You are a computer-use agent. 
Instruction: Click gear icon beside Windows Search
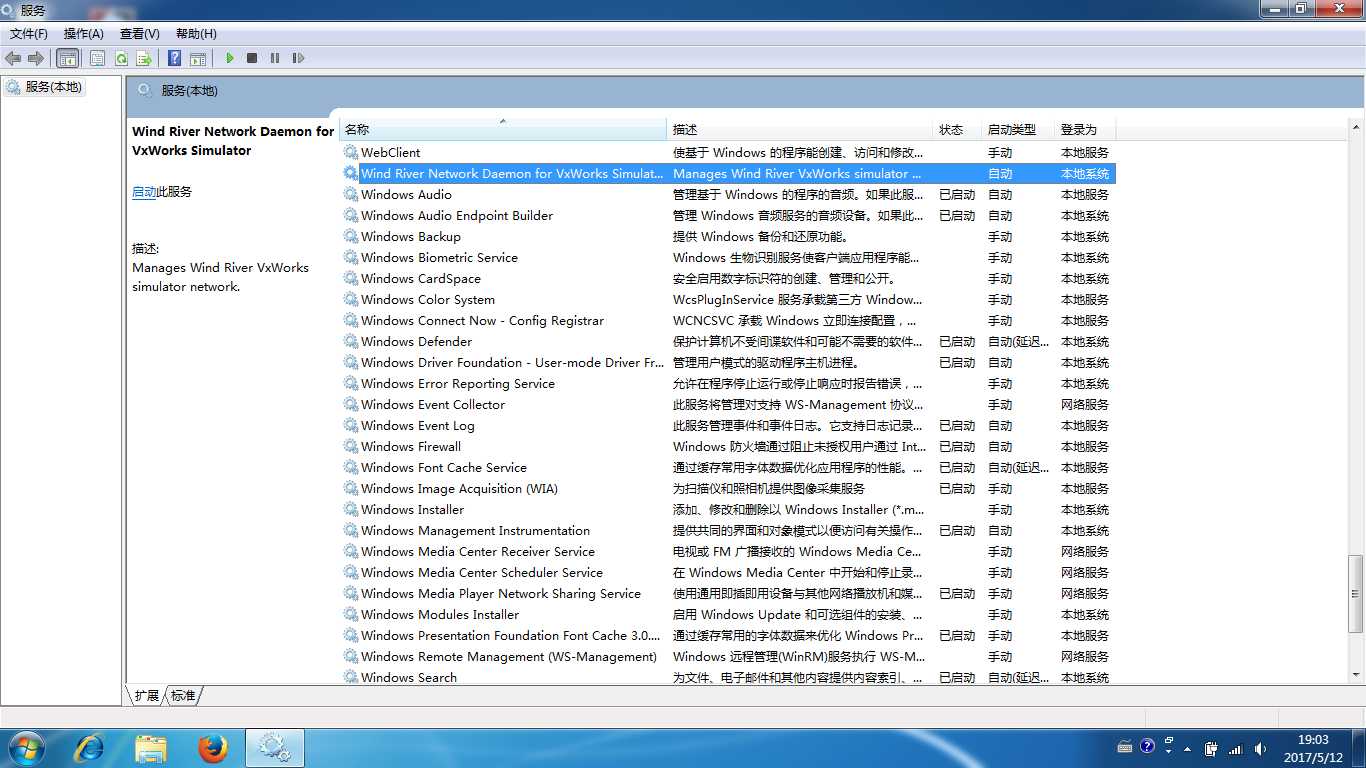pos(351,677)
